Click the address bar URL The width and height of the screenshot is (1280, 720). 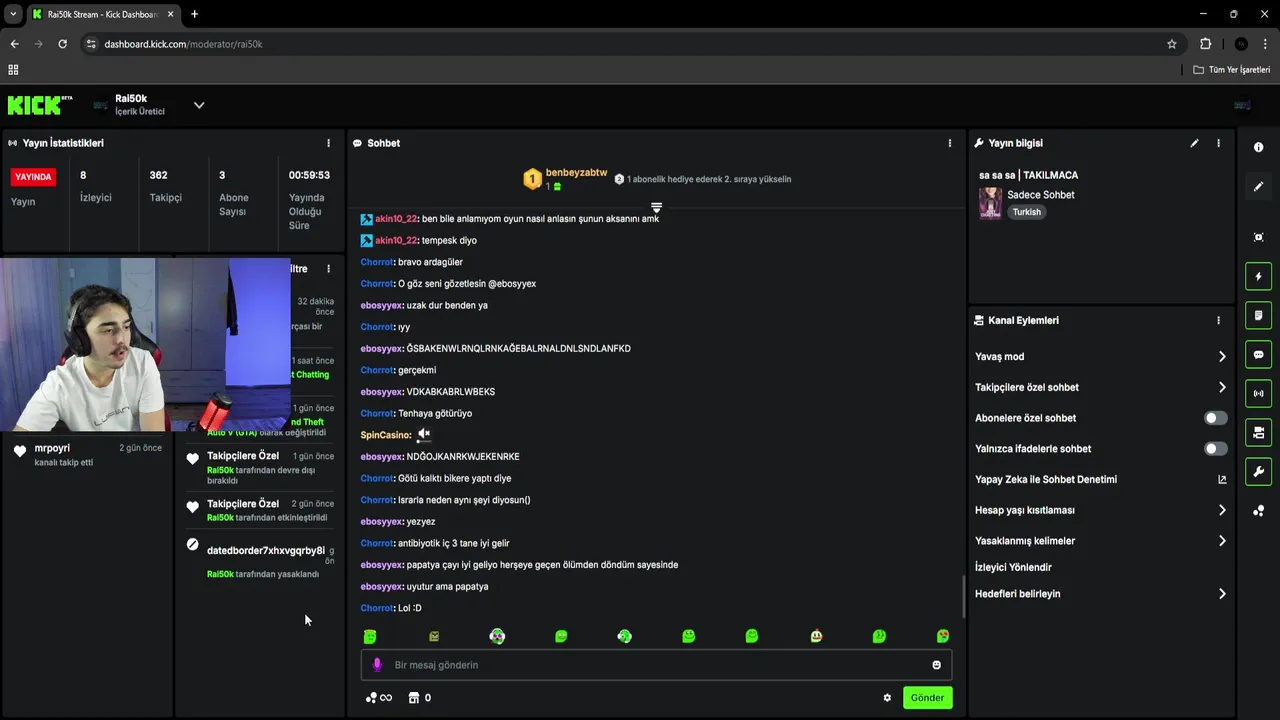183,44
